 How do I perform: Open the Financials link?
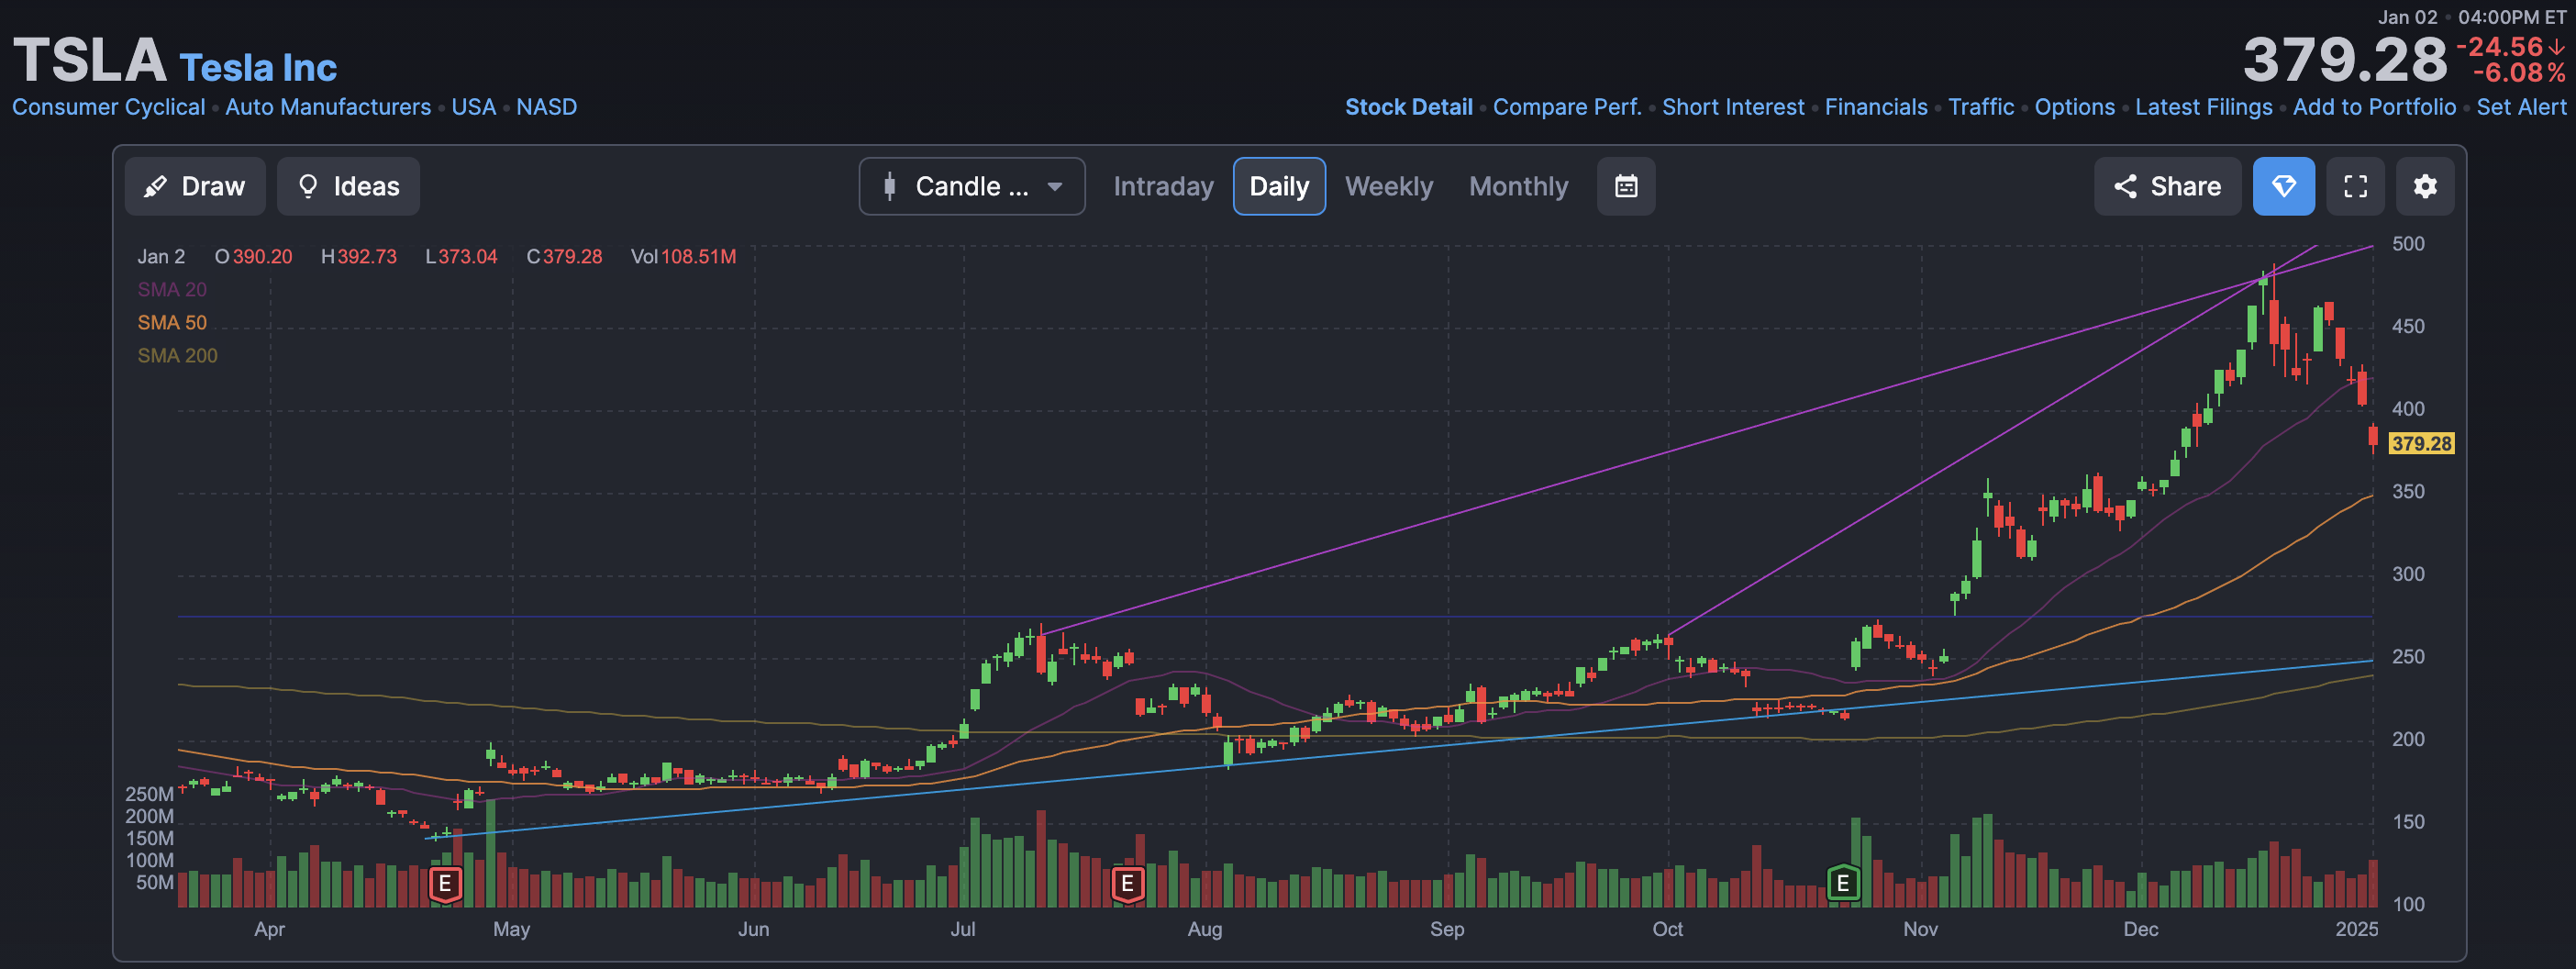click(x=1876, y=107)
